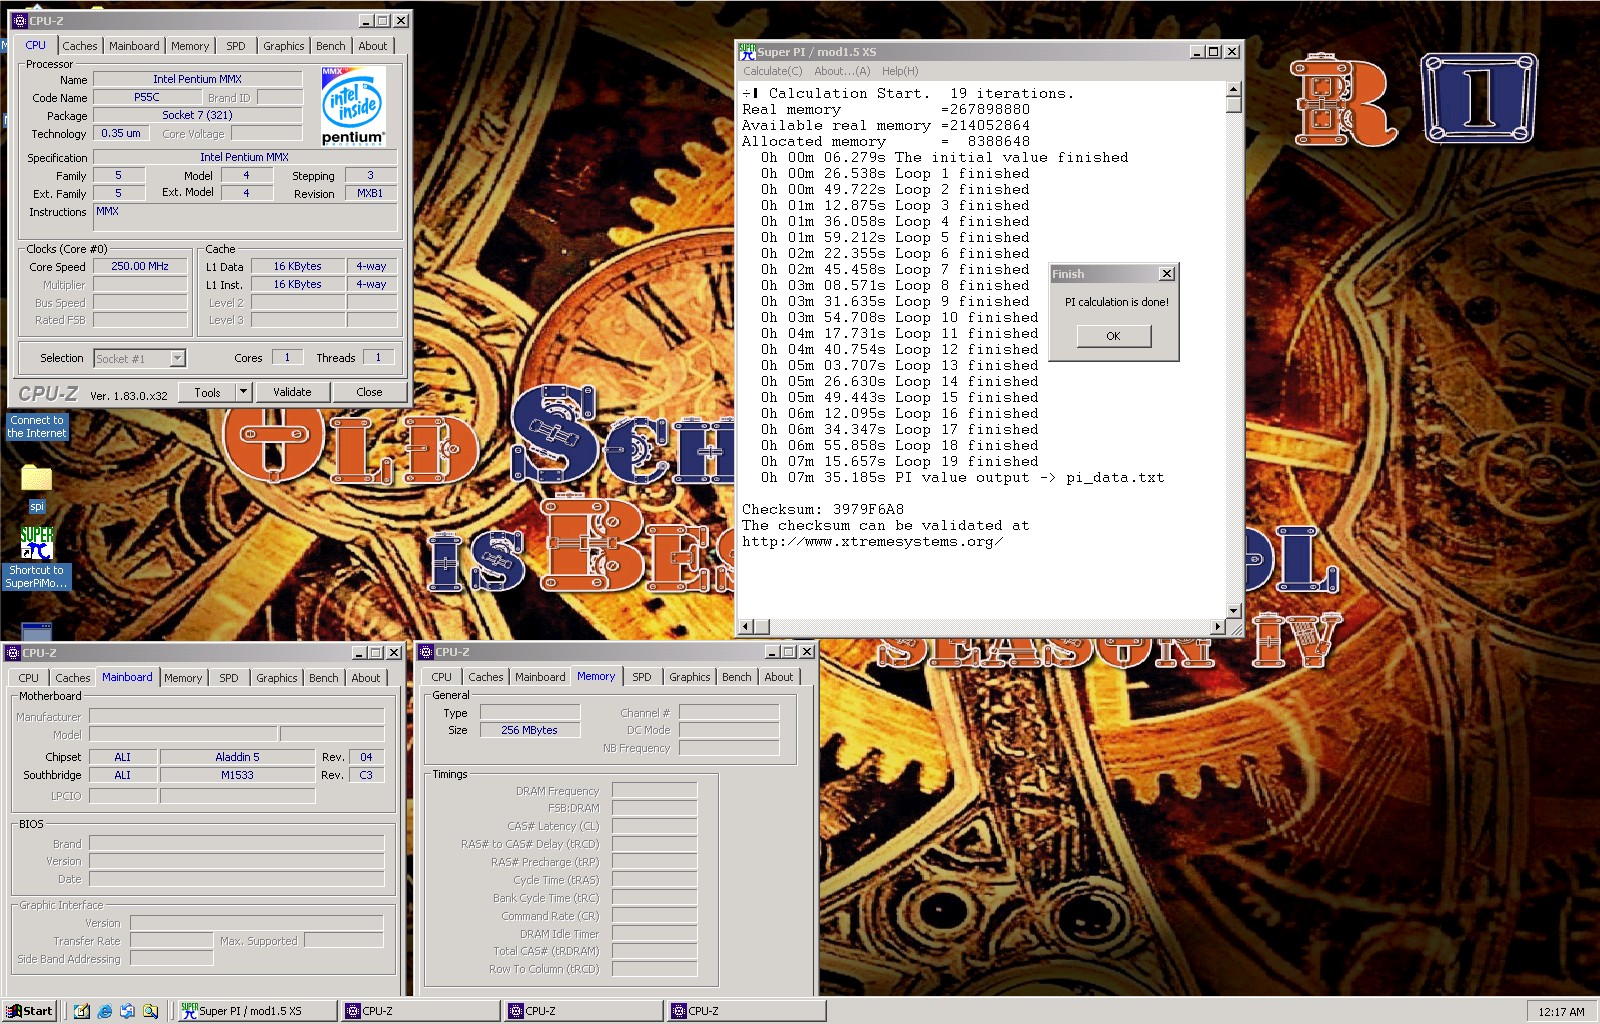Open the Selection Socket #1 combo box
The image size is (1600, 1024).
(139, 358)
